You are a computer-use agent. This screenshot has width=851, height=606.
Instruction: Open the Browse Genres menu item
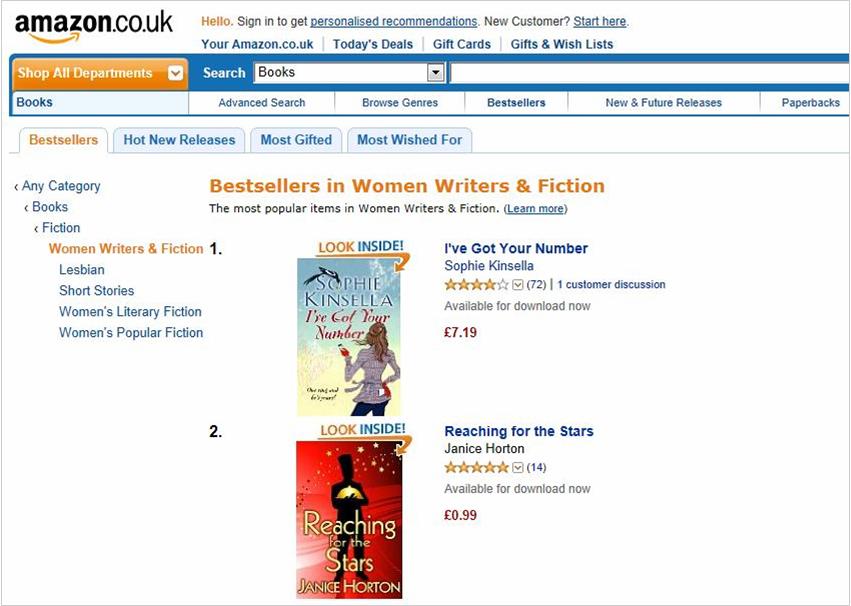tap(400, 103)
